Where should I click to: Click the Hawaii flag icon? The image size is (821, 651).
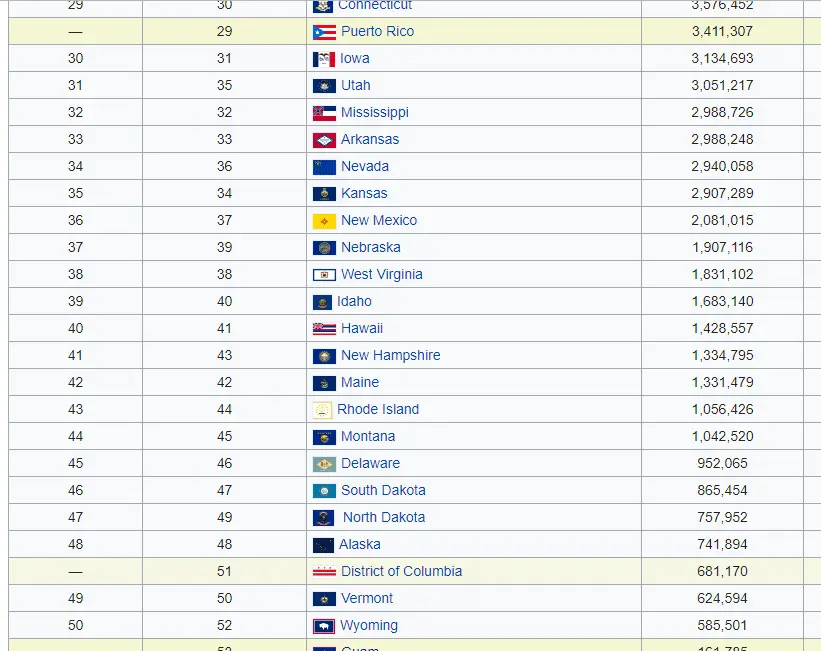coord(324,329)
